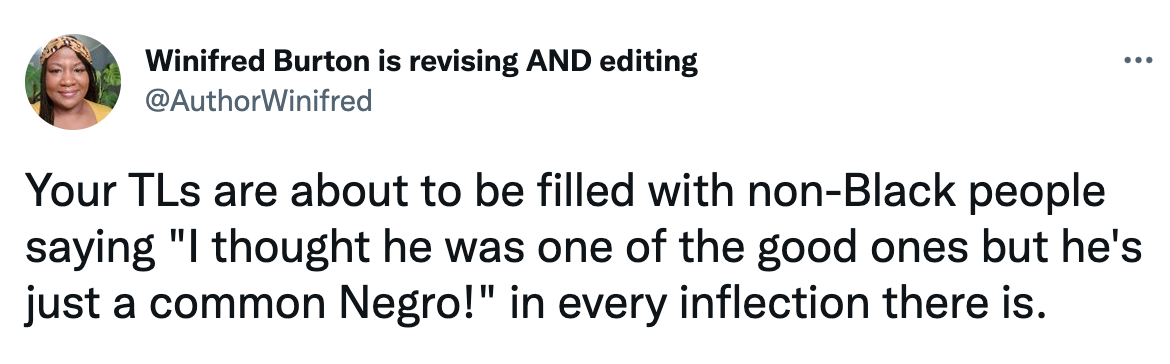Open the three-dot more options menu
1170x364 pixels.
tap(1138, 60)
